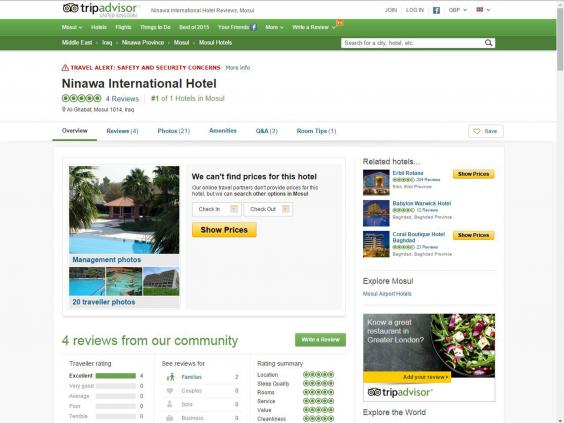This screenshot has height=423, width=564.
Task: Click the travel alert warning icon
Action: point(65,68)
